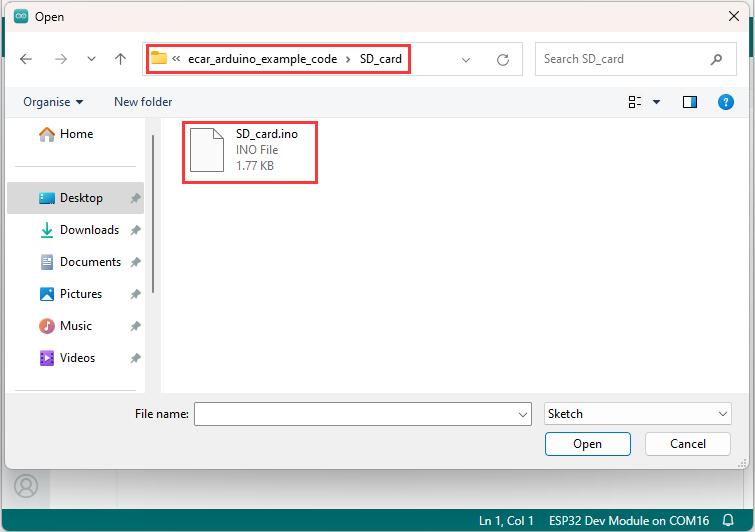This screenshot has width=755, height=532.
Task: Click the Cancel button
Action: pos(688,444)
